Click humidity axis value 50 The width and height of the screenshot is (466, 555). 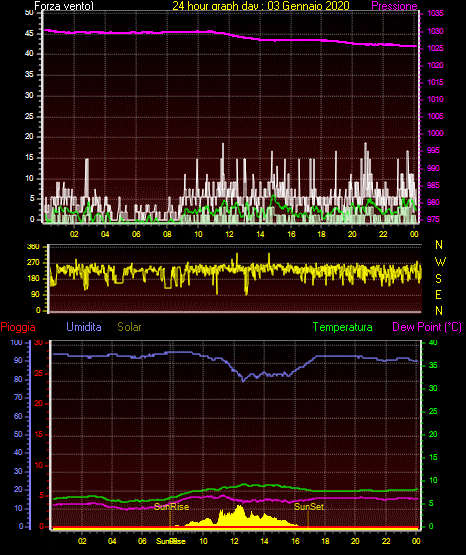tap(18, 434)
